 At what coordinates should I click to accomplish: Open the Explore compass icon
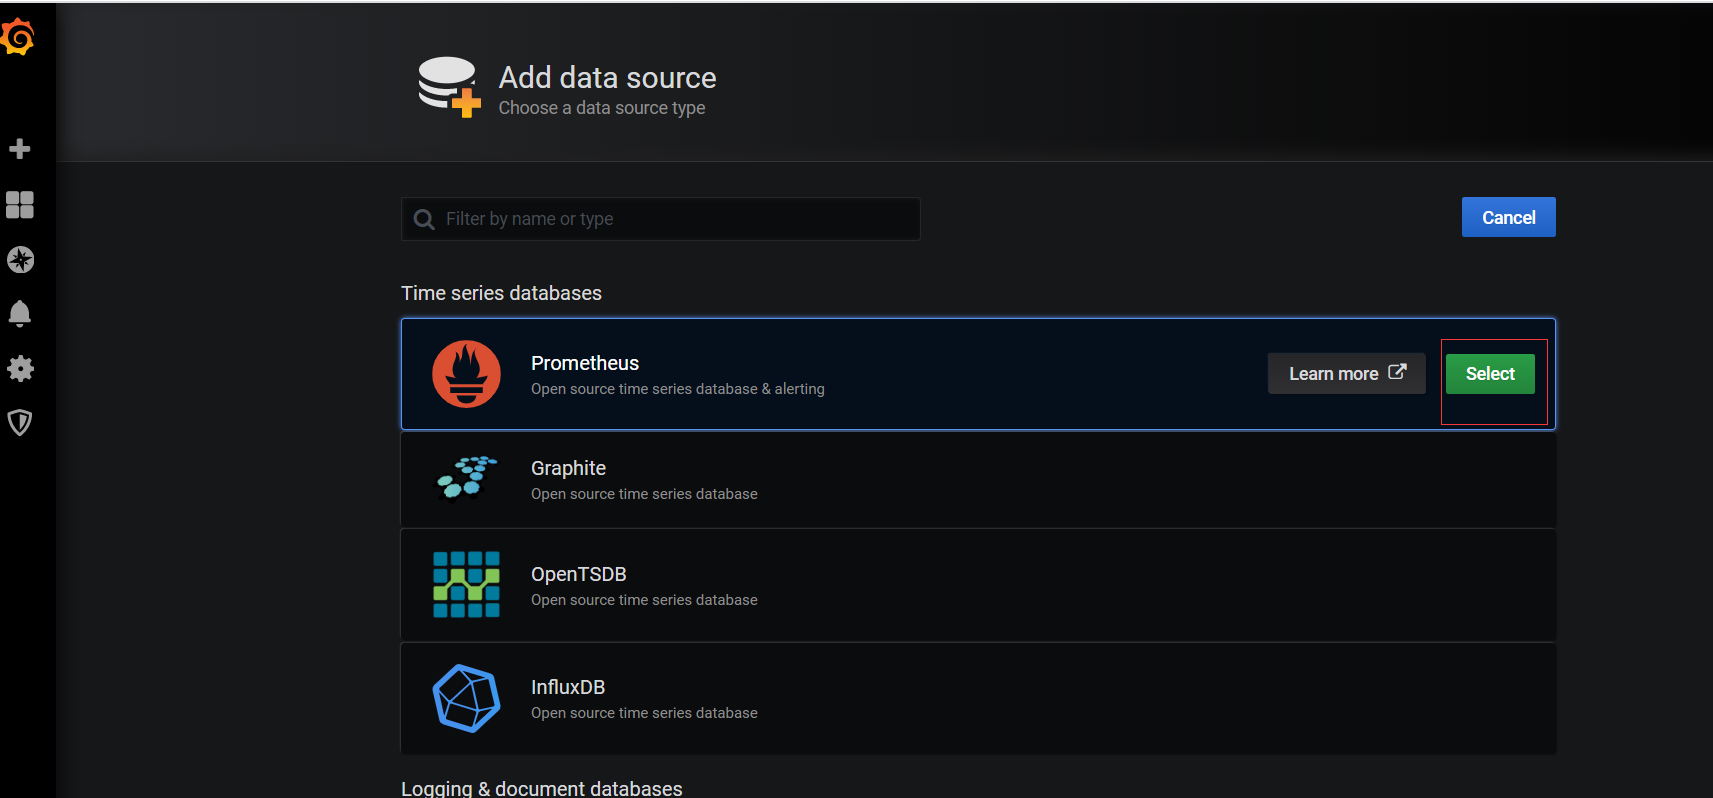pos(20,260)
